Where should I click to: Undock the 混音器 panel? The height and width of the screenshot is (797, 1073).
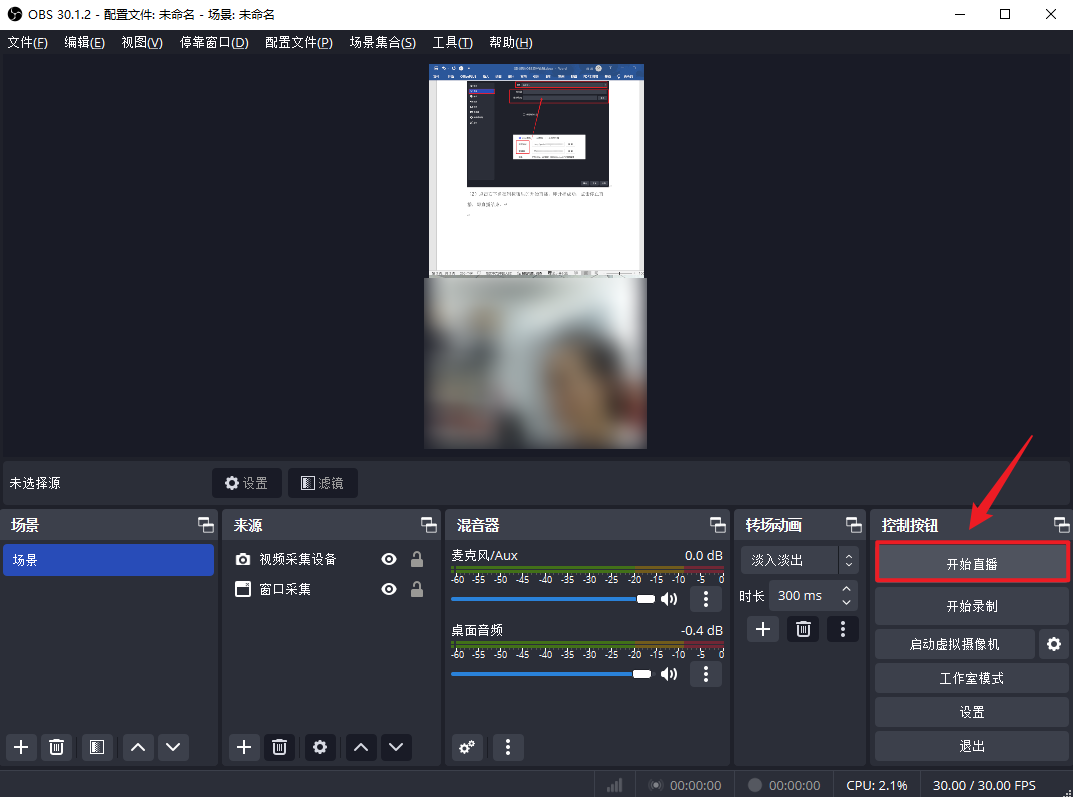point(717,525)
